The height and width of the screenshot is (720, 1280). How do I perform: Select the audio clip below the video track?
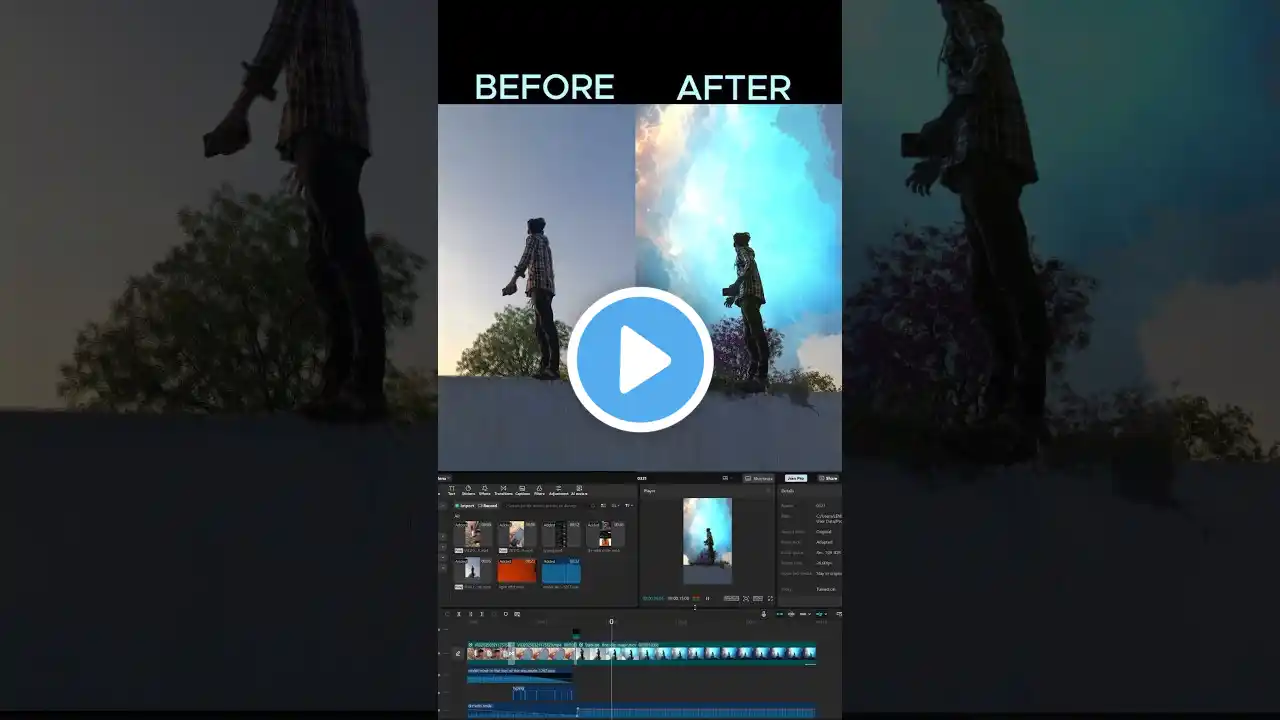click(520, 675)
